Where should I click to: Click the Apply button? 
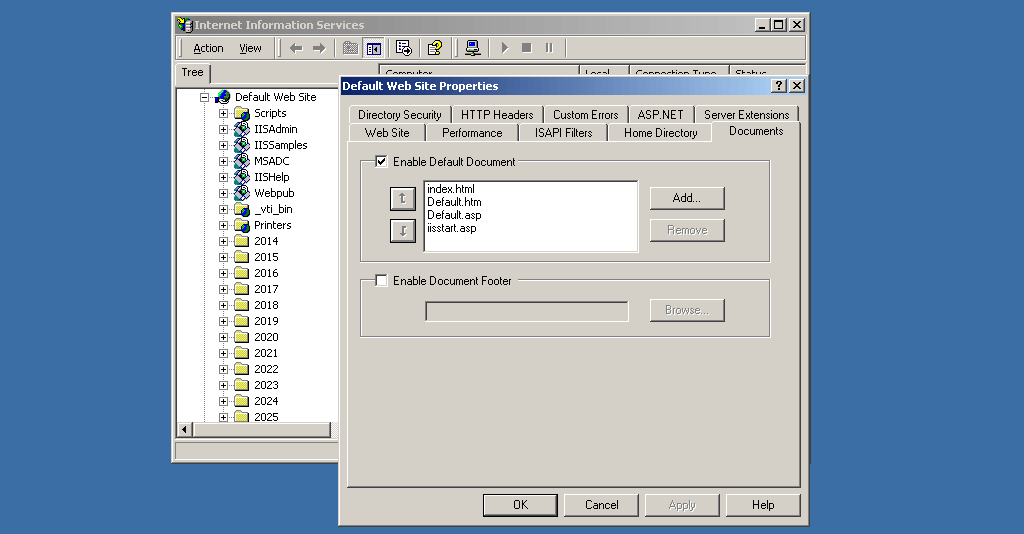point(682,505)
